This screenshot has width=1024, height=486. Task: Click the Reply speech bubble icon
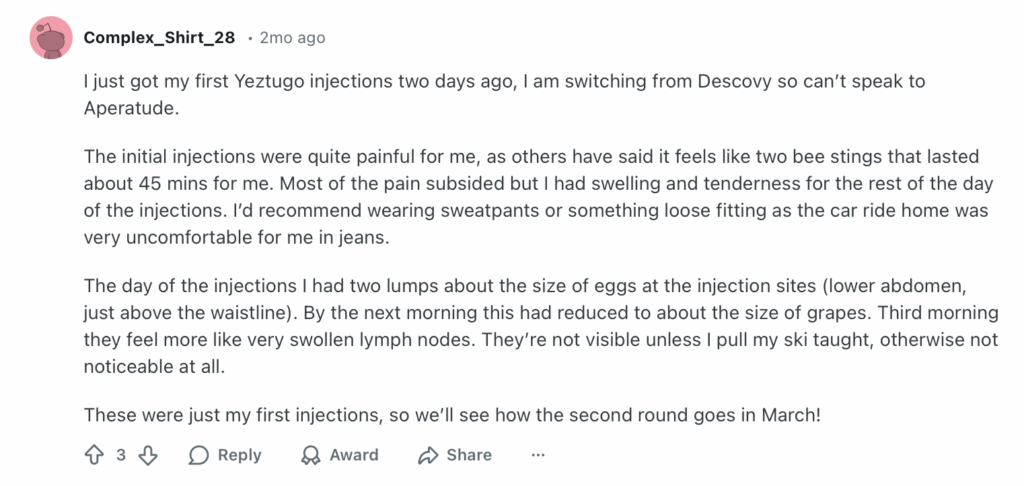(199, 455)
